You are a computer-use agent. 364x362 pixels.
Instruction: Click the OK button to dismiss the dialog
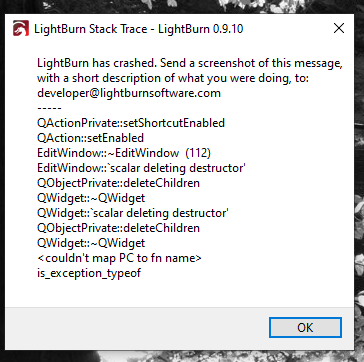305,330
